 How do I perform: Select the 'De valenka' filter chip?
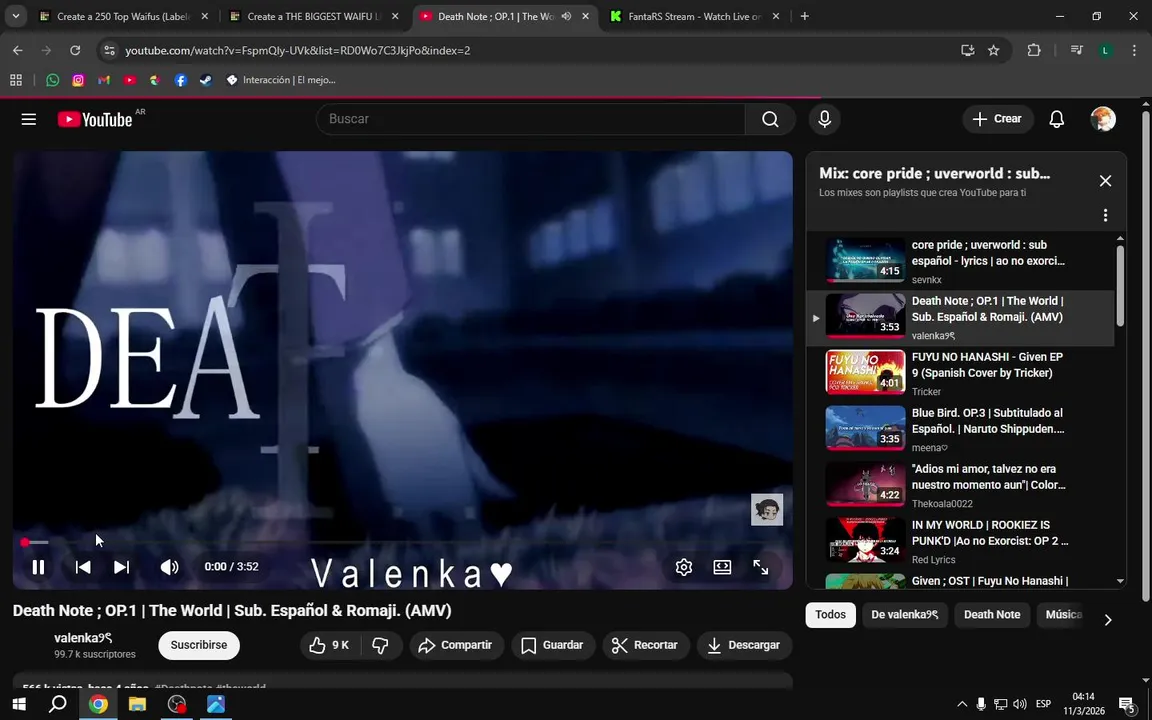point(904,614)
